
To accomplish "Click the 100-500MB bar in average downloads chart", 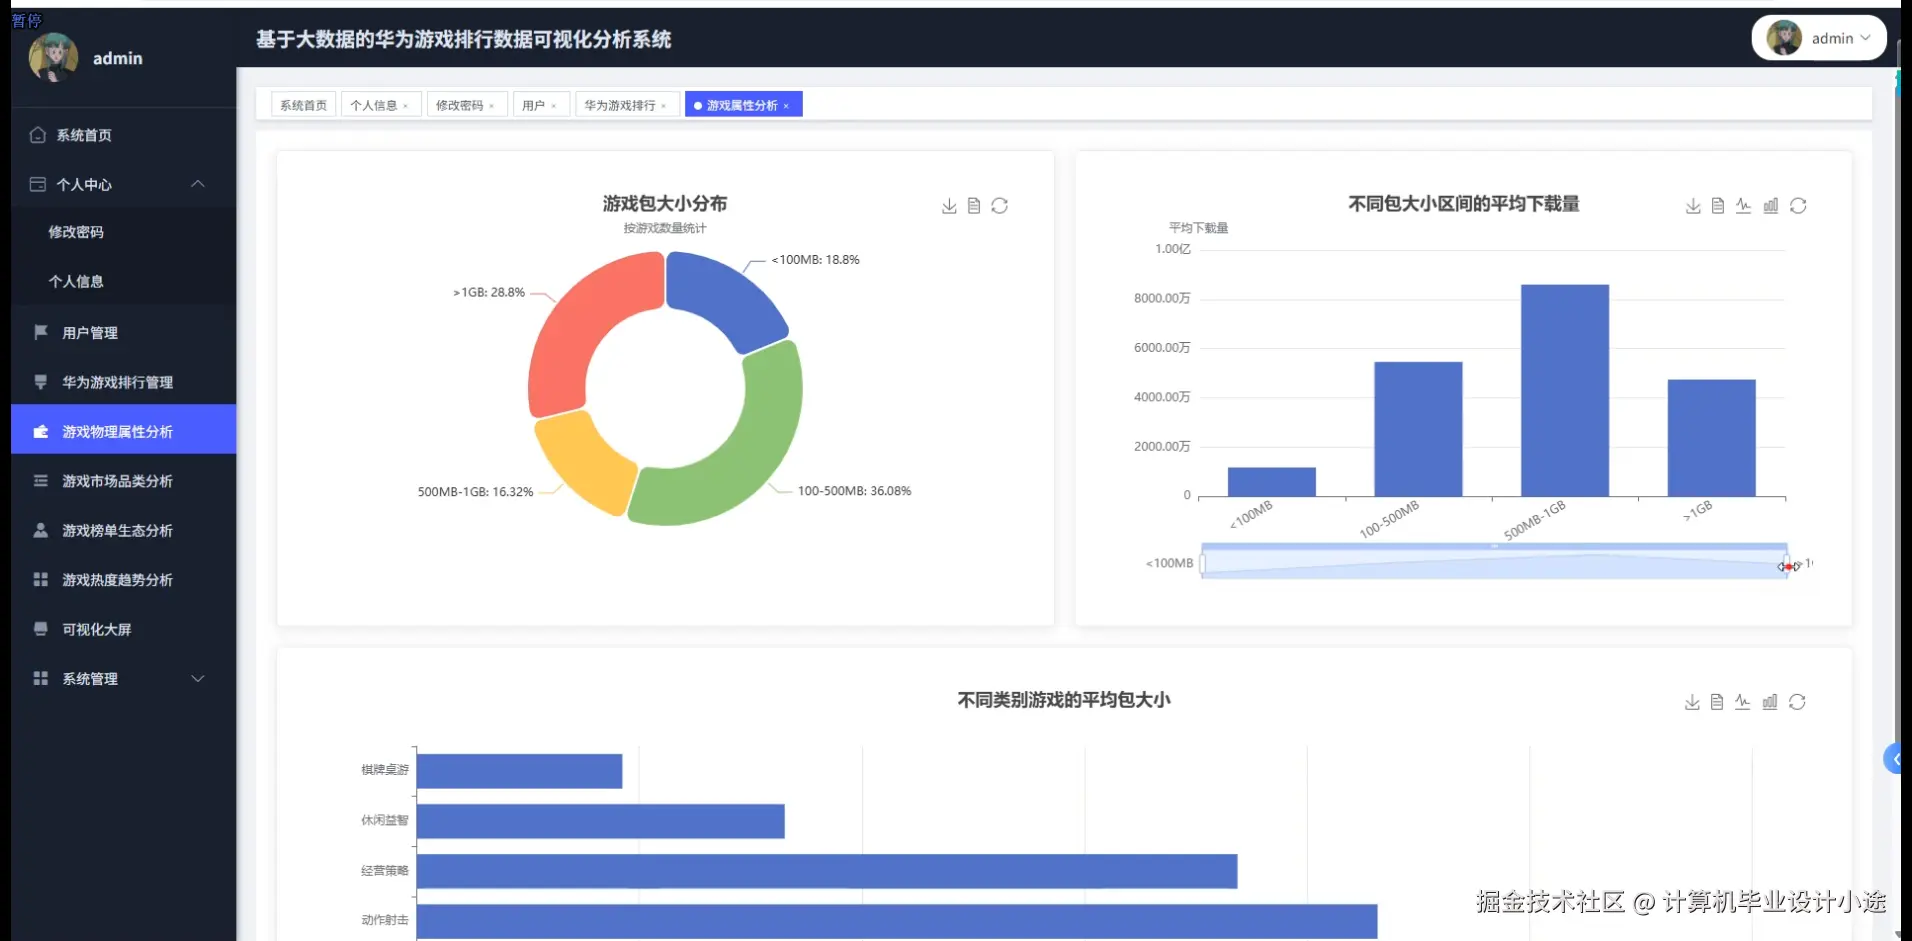I will [1418, 429].
